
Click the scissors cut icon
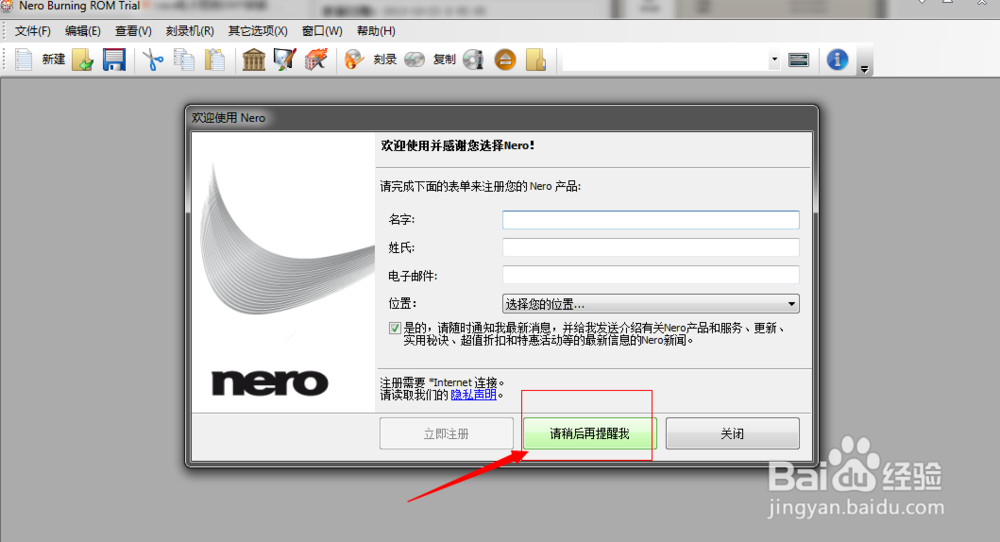pyautogui.click(x=152, y=60)
